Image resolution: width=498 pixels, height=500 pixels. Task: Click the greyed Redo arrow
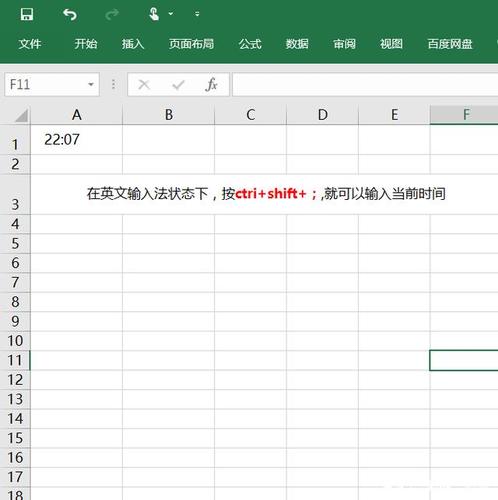[x=112, y=15]
